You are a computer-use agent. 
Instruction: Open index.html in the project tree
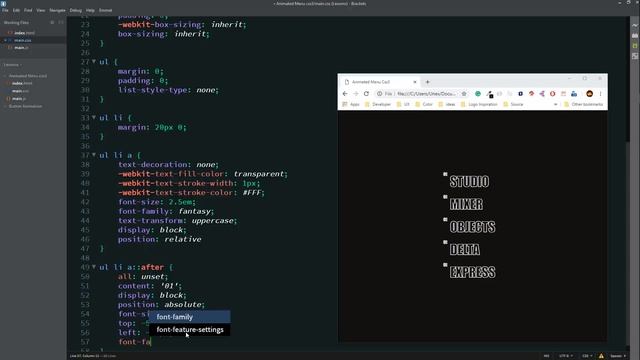click(22, 83)
